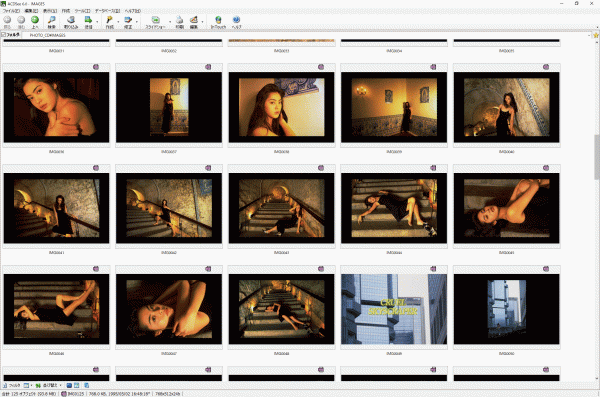This screenshot has height=397, width=600.
Task: Click the second-to-last icon in the bottom bar
Action: [x=77, y=385]
